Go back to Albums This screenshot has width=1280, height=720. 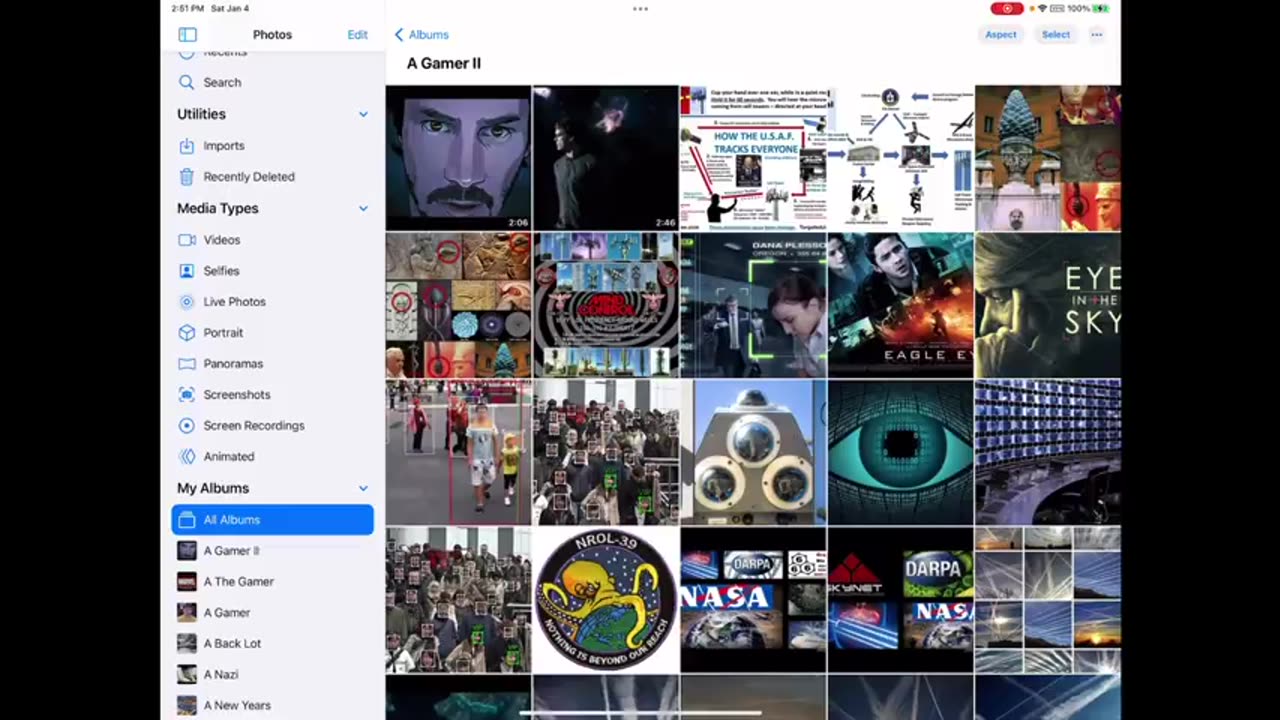coord(421,34)
